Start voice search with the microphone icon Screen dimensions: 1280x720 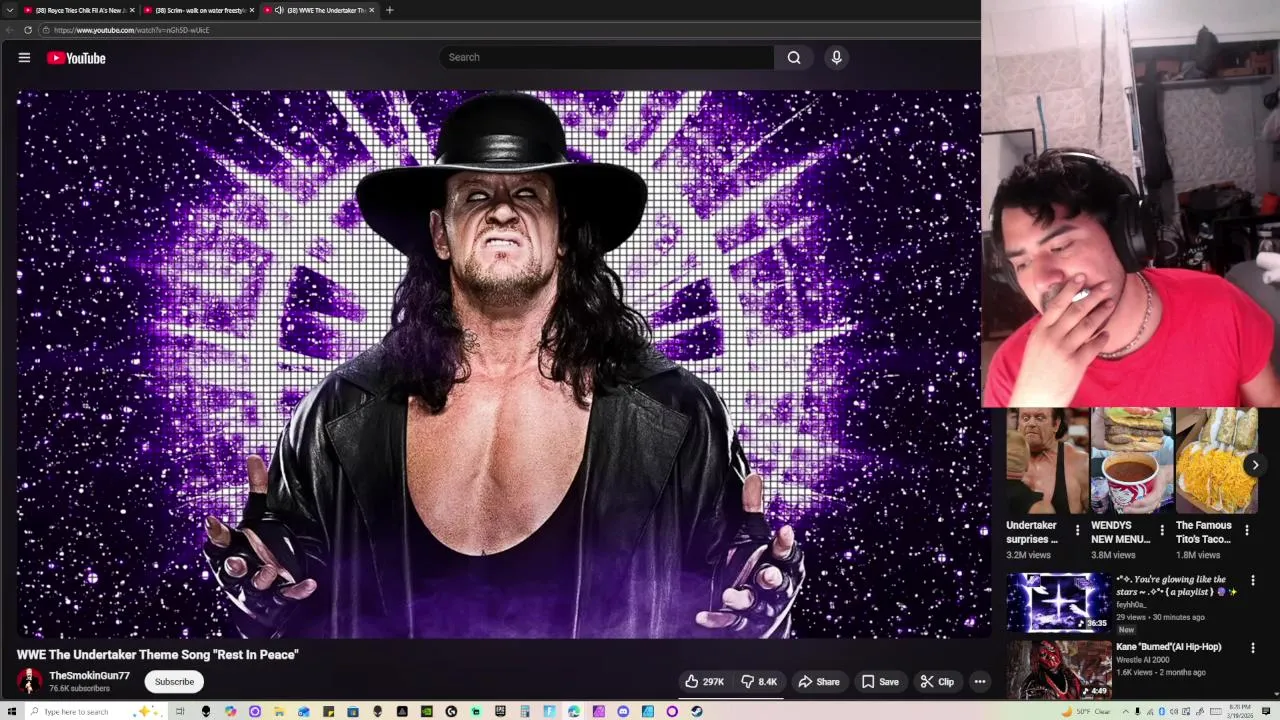pos(837,57)
